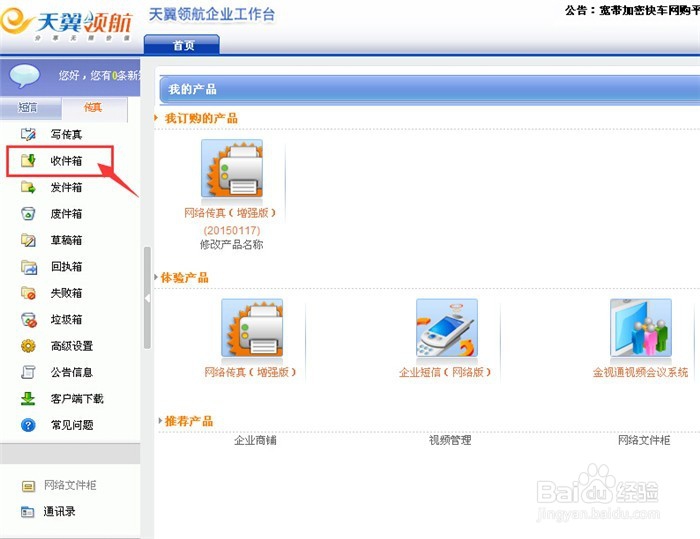Screen dimensions: 700x539
Task: Click 网络文件柜 recommended product
Action: coord(644,440)
